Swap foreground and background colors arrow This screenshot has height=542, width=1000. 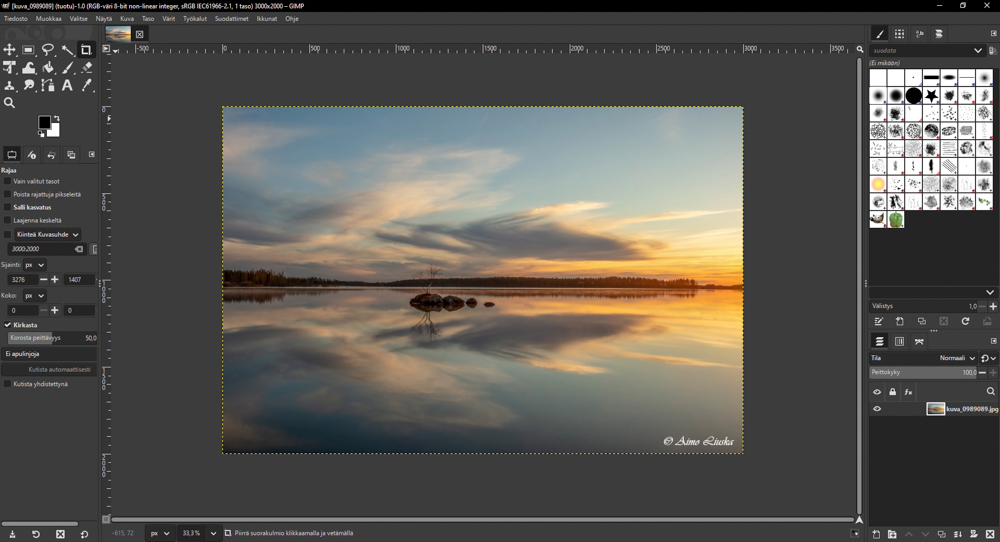pyautogui.click(x=57, y=119)
